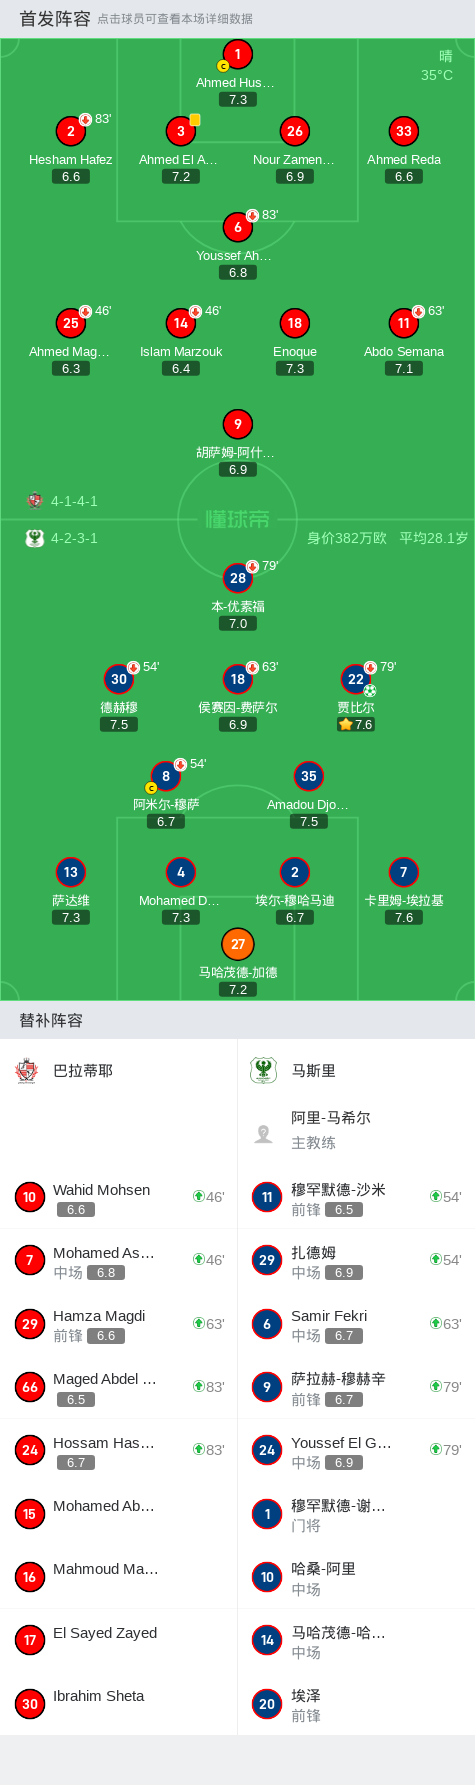Open the 马斯里 team logo in substitutes

pyautogui.click(x=263, y=1071)
